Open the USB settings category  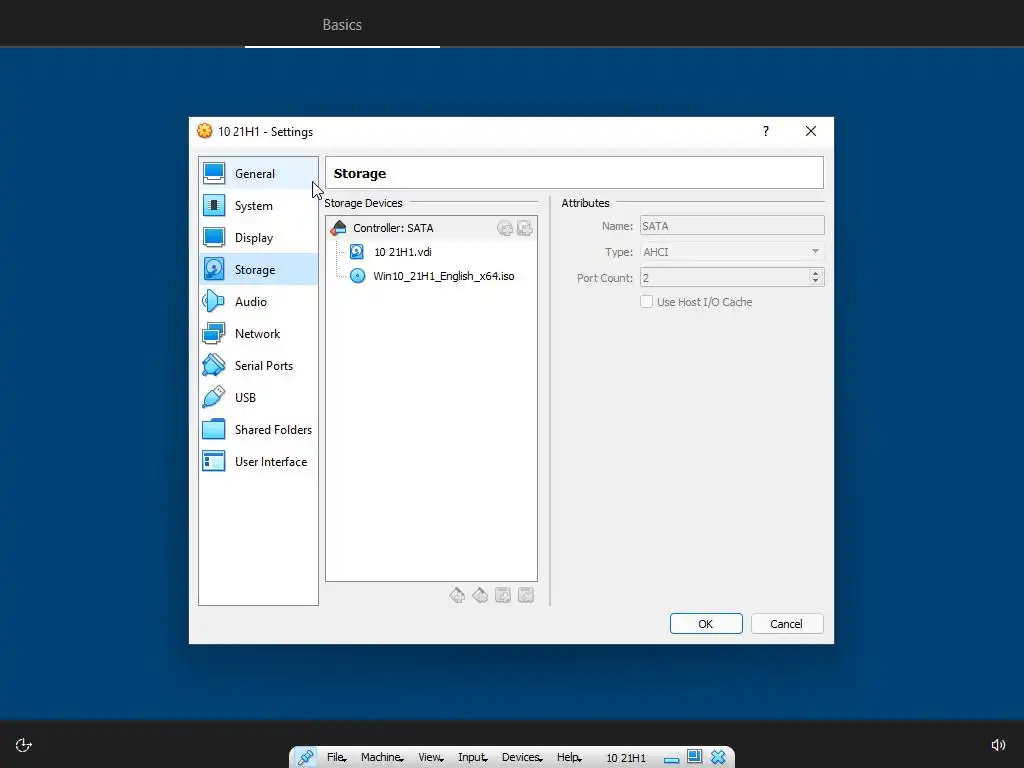click(258, 398)
